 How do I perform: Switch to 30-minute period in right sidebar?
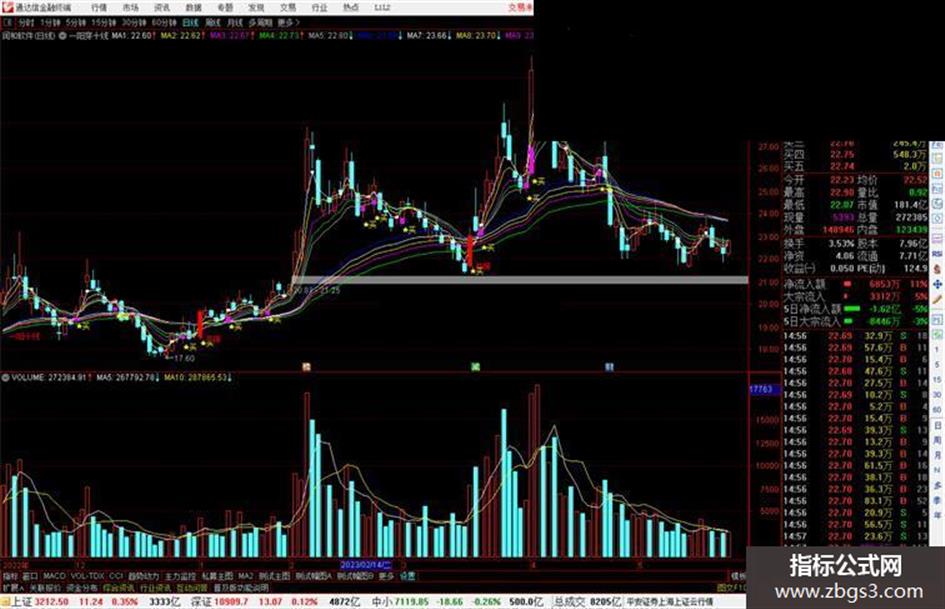pos(937,395)
